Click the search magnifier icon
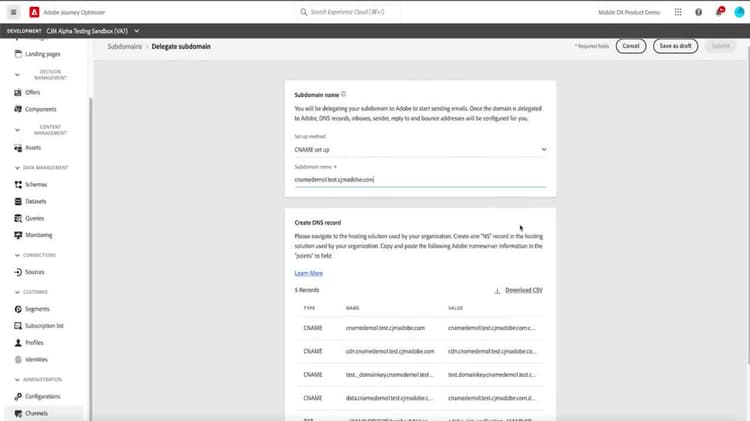This screenshot has height=421, width=750. click(x=304, y=12)
